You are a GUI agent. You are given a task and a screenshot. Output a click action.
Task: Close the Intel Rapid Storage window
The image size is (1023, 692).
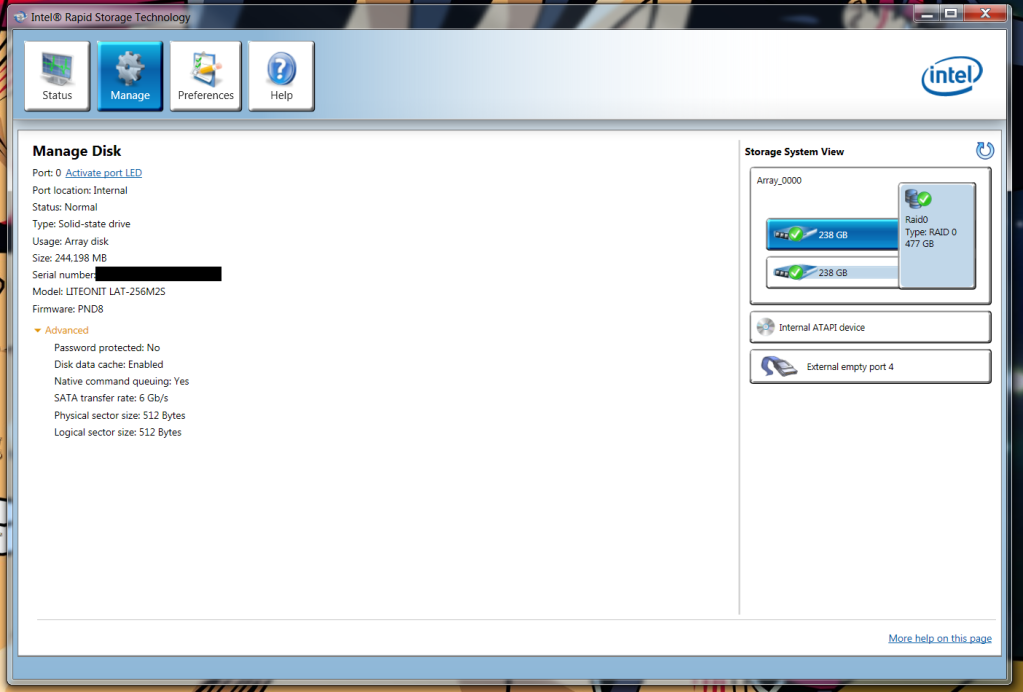(x=985, y=14)
